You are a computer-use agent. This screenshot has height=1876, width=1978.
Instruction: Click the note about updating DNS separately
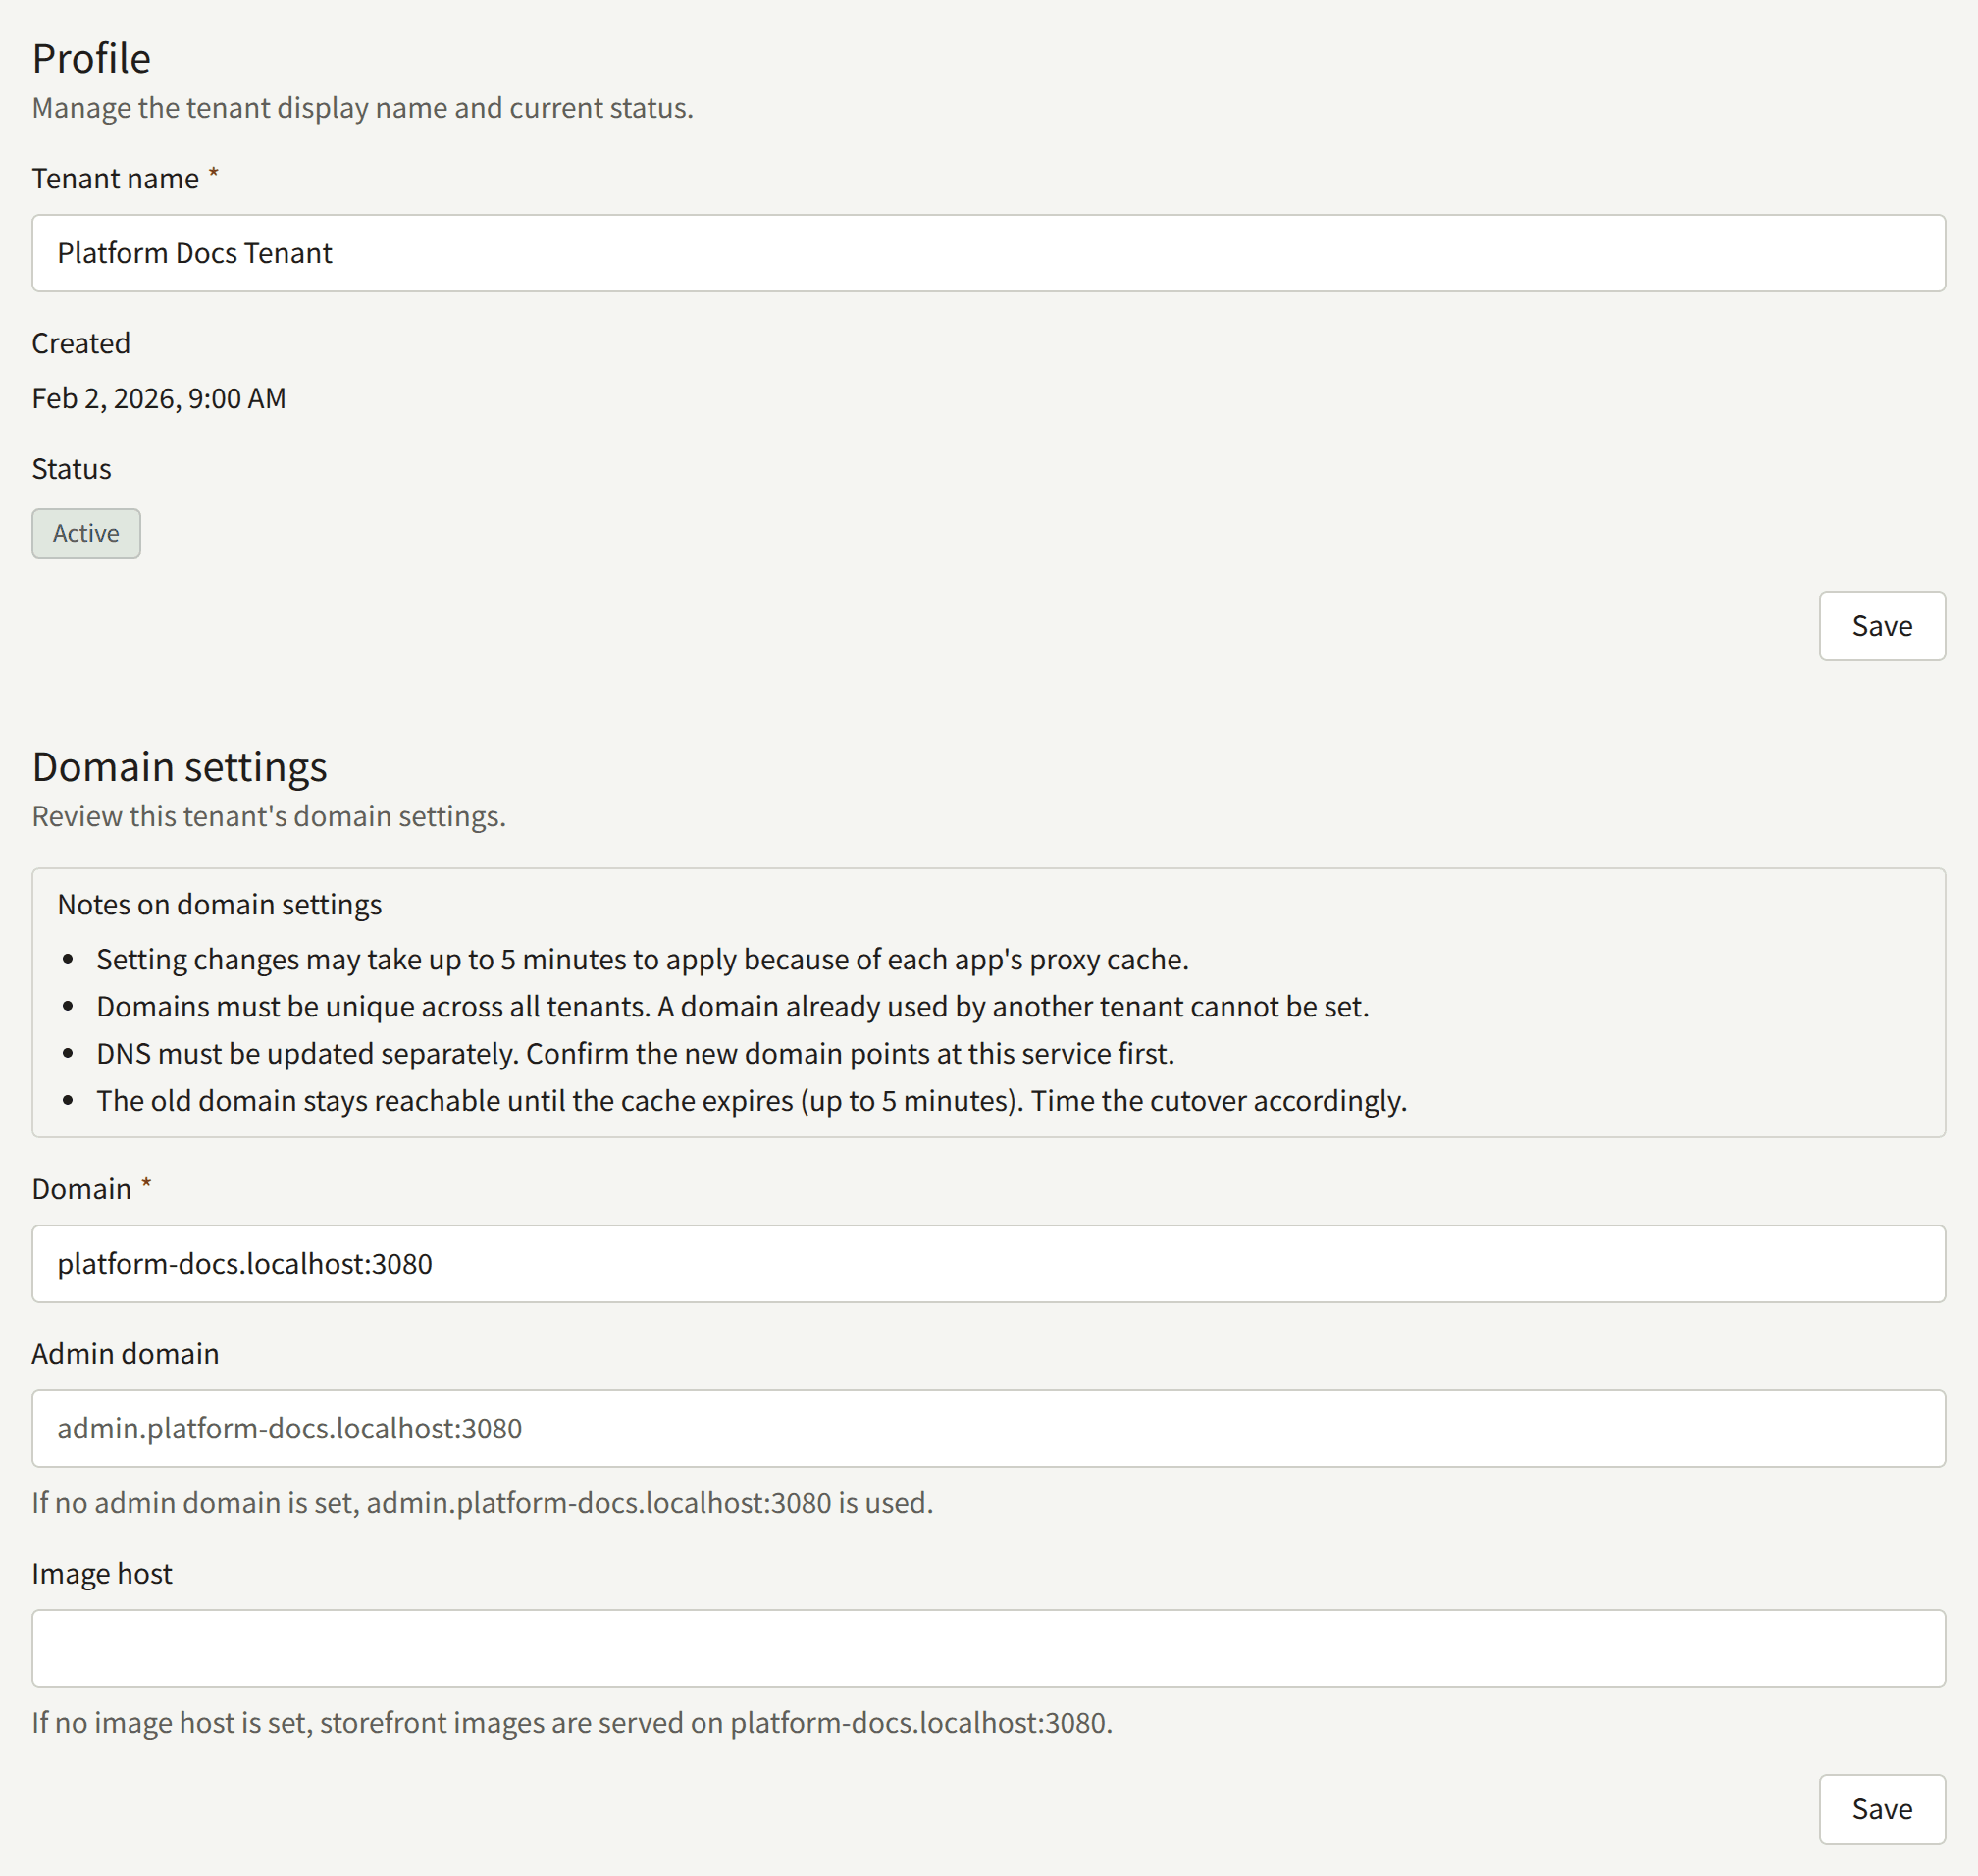pyautogui.click(x=635, y=1053)
